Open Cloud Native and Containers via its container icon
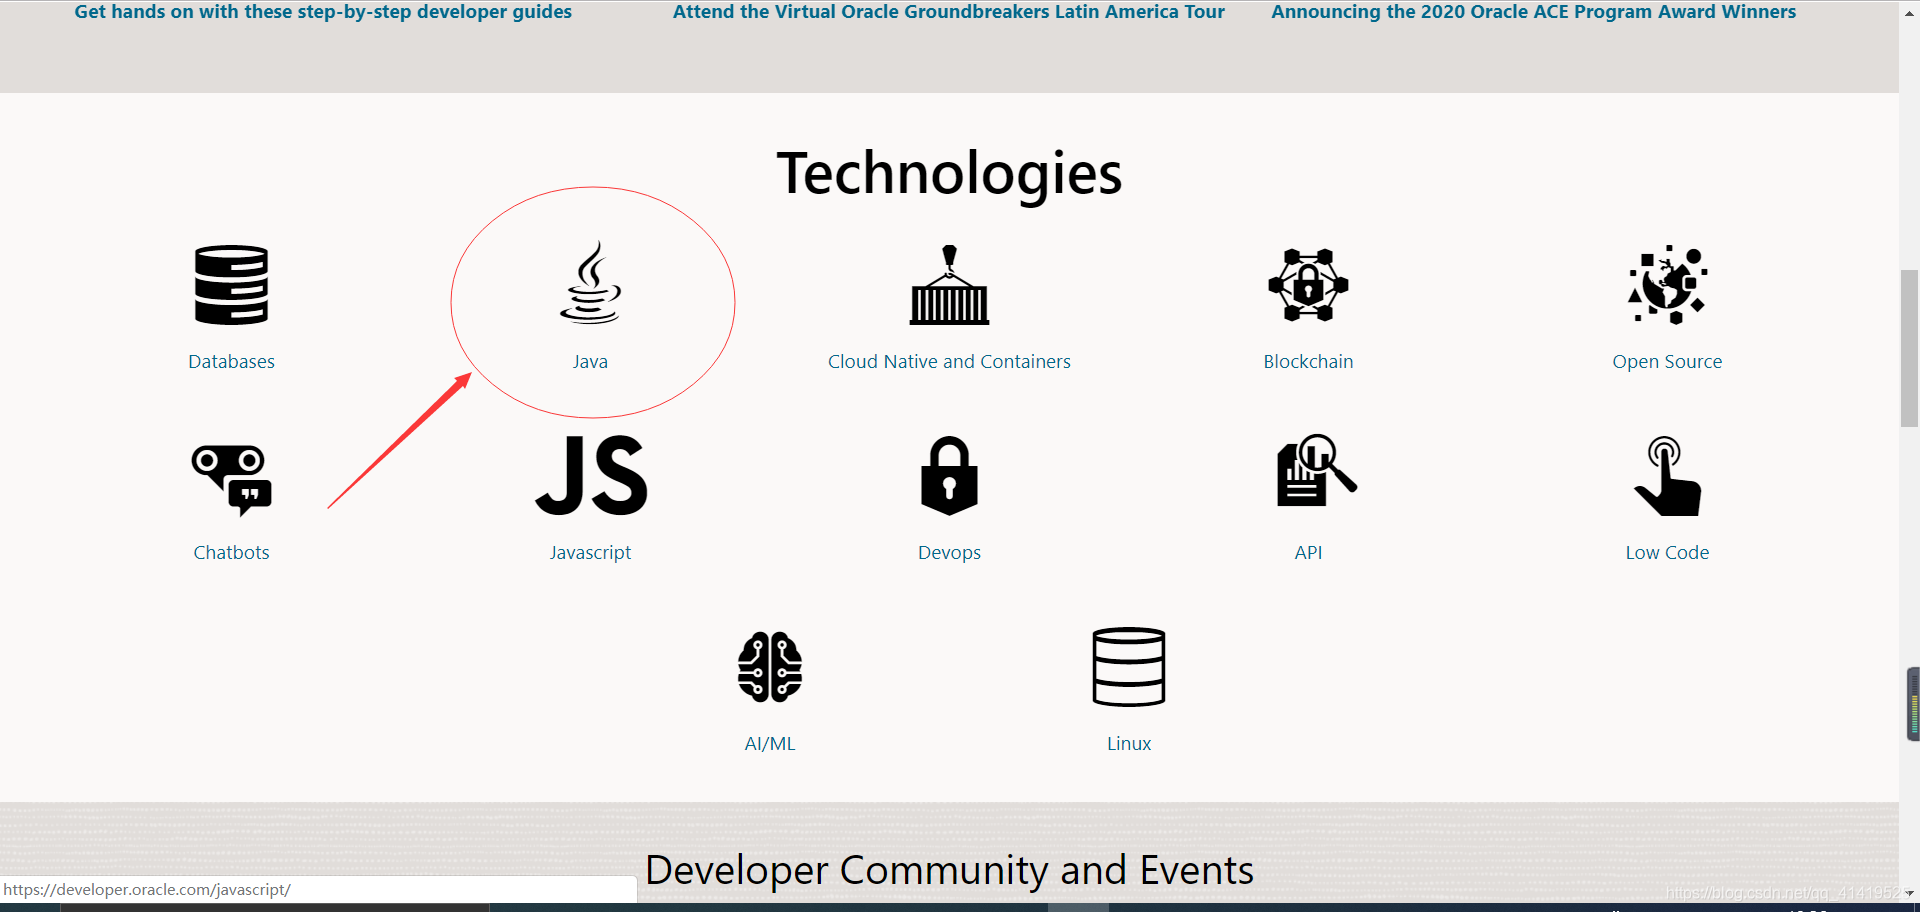This screenshot has height=912, width=1920. 948,285
